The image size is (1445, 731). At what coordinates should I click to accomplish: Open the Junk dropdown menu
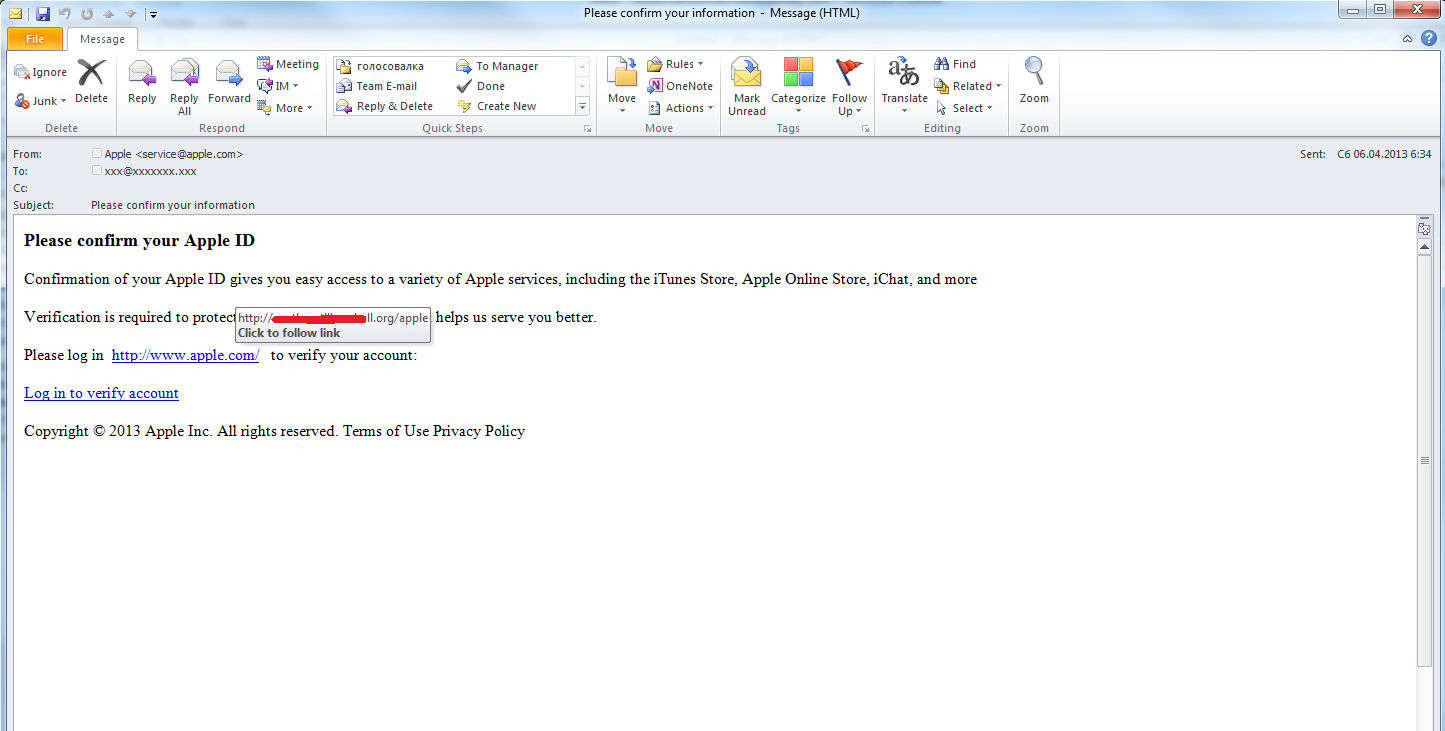[x=40, y=101]
